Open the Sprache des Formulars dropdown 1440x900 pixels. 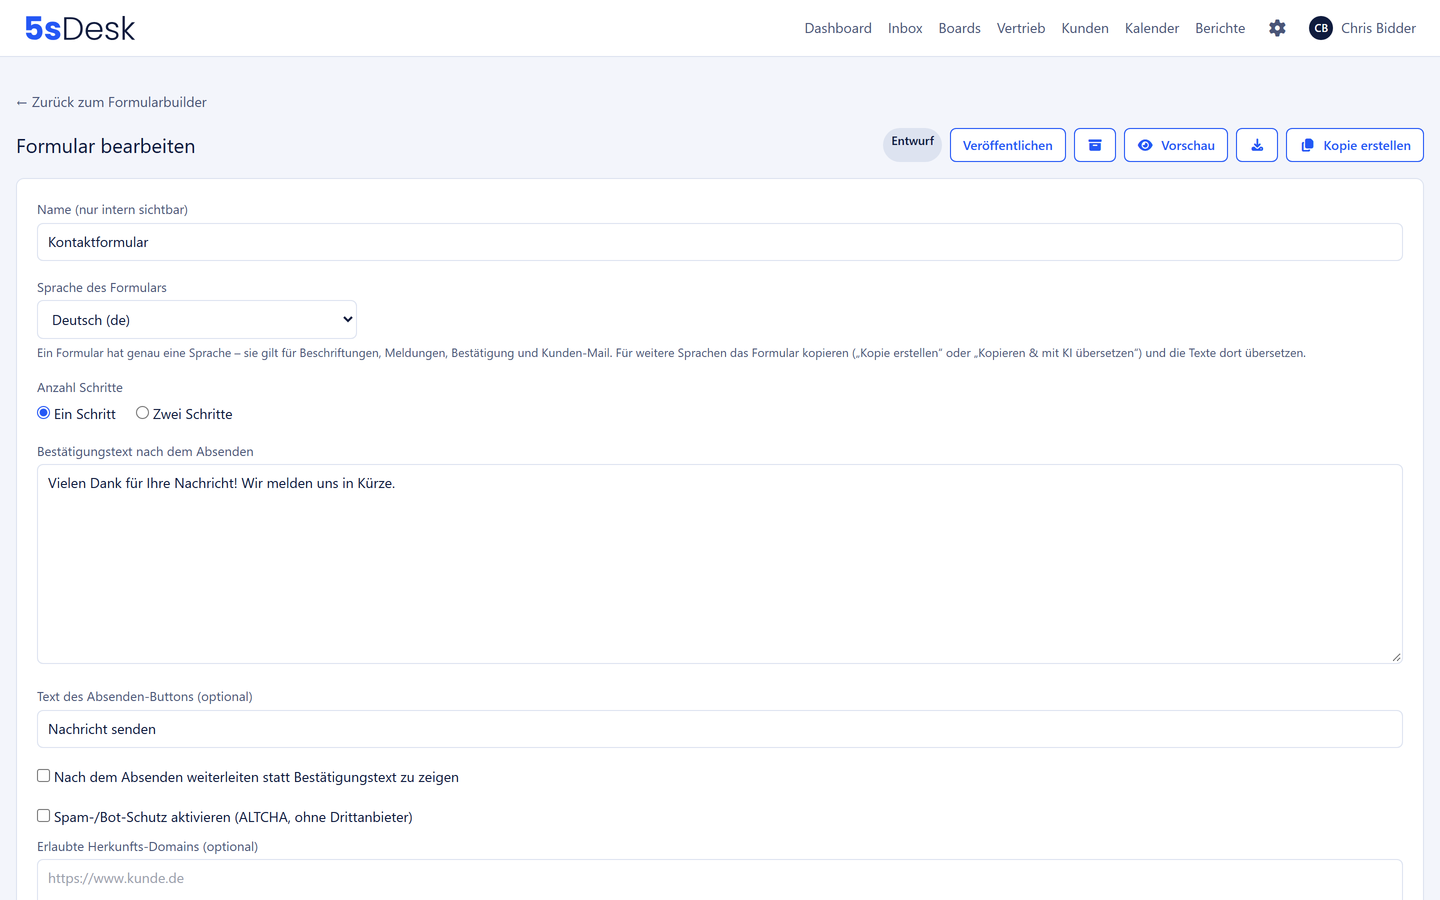point(197,320)
